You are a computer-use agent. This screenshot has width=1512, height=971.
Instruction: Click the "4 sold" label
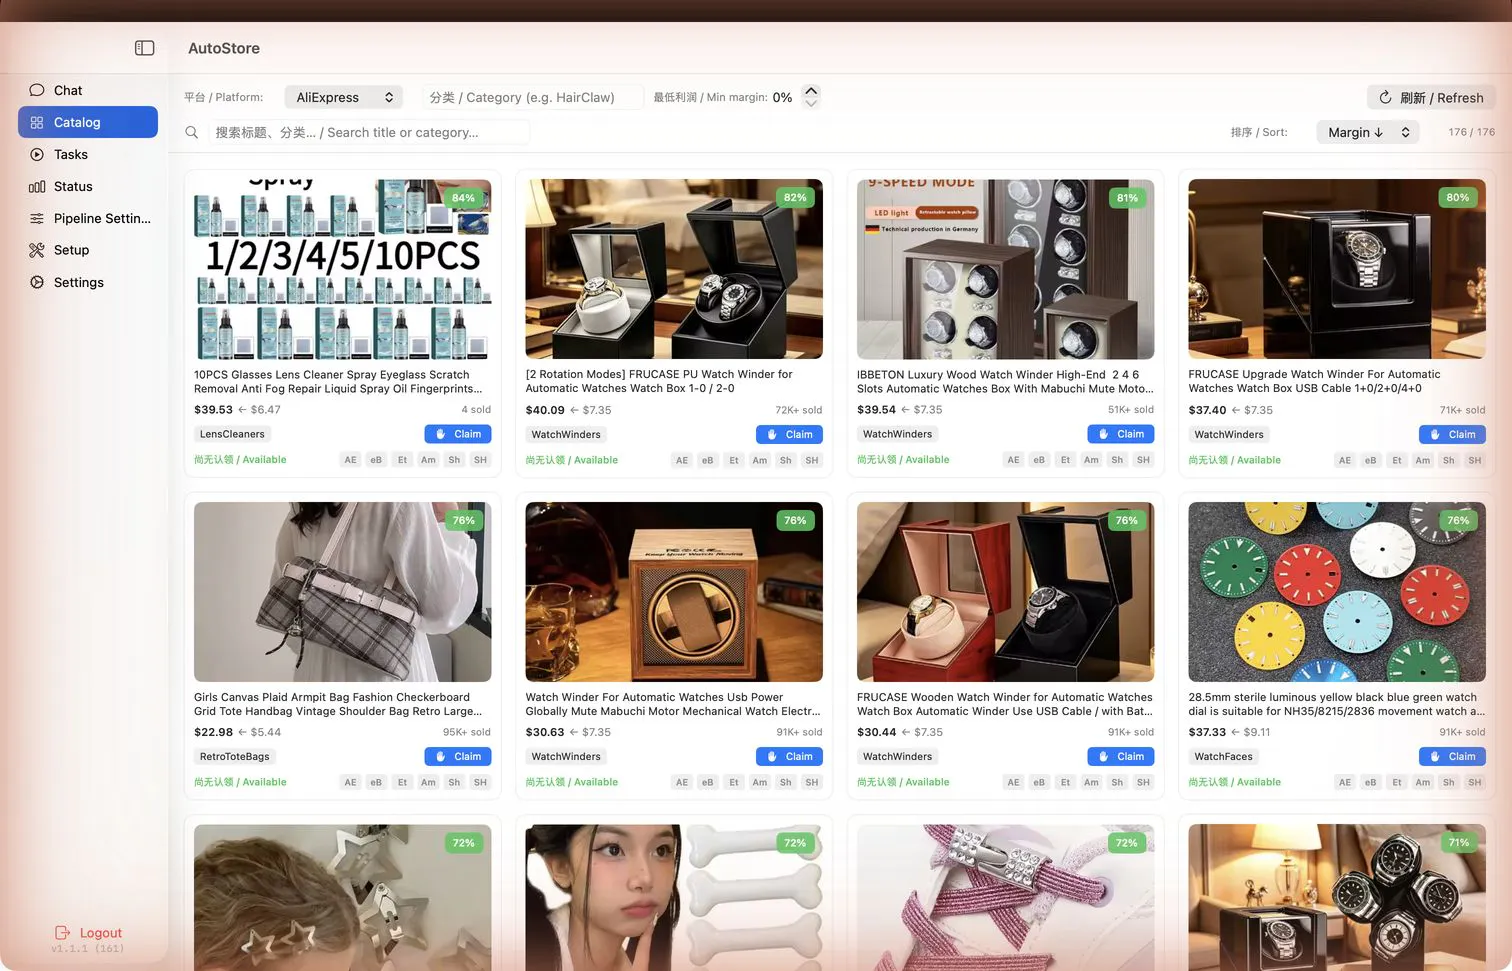point(476,410)
